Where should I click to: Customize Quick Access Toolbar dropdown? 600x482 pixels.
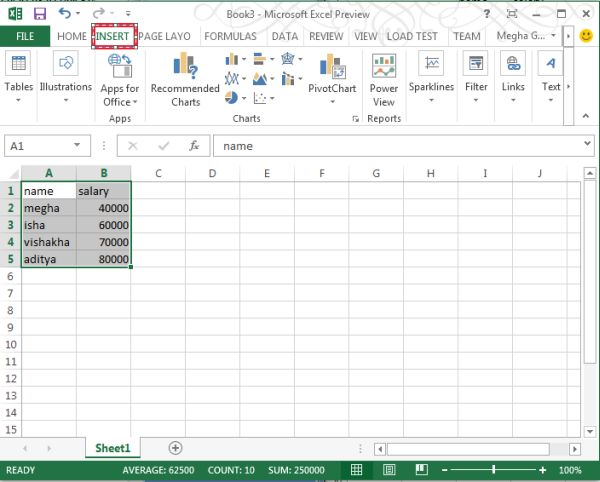128,14
